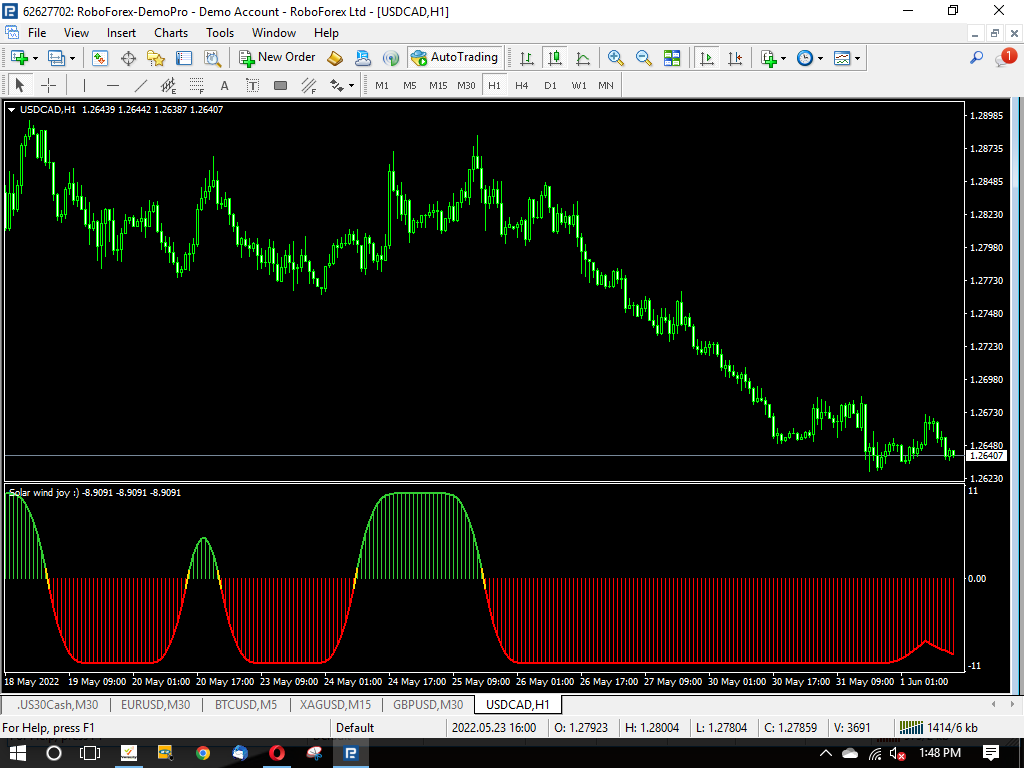The image size is (1024, 768).
Task: Click the Tile Windows icon
Action: (673, 57)
